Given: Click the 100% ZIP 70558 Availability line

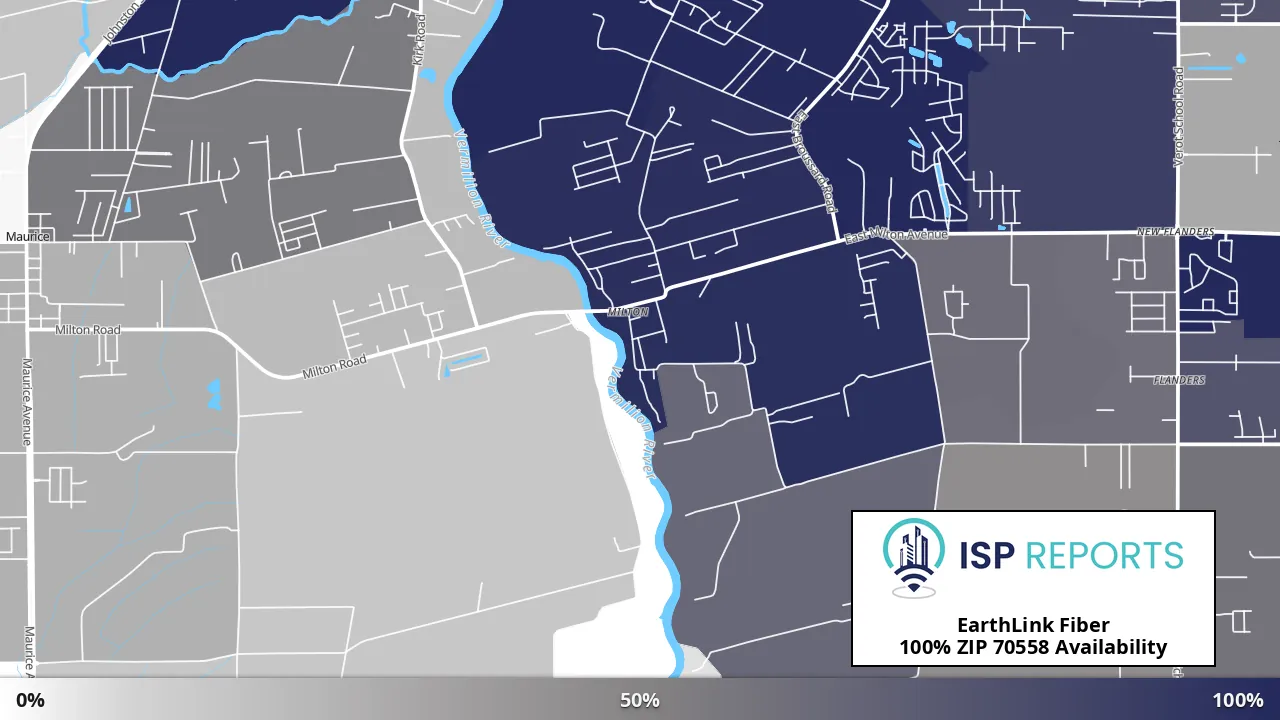Looking at the screenshot, I should [x=1033, y=647].
